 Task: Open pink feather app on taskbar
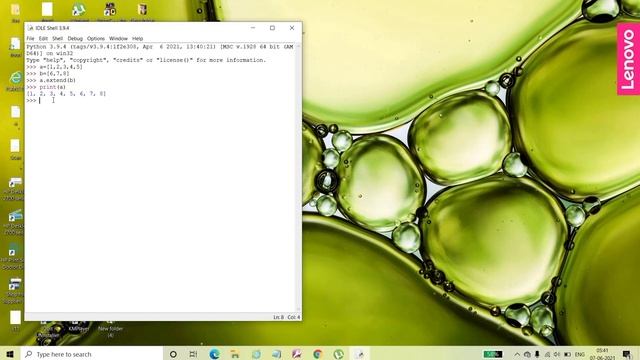297,354
